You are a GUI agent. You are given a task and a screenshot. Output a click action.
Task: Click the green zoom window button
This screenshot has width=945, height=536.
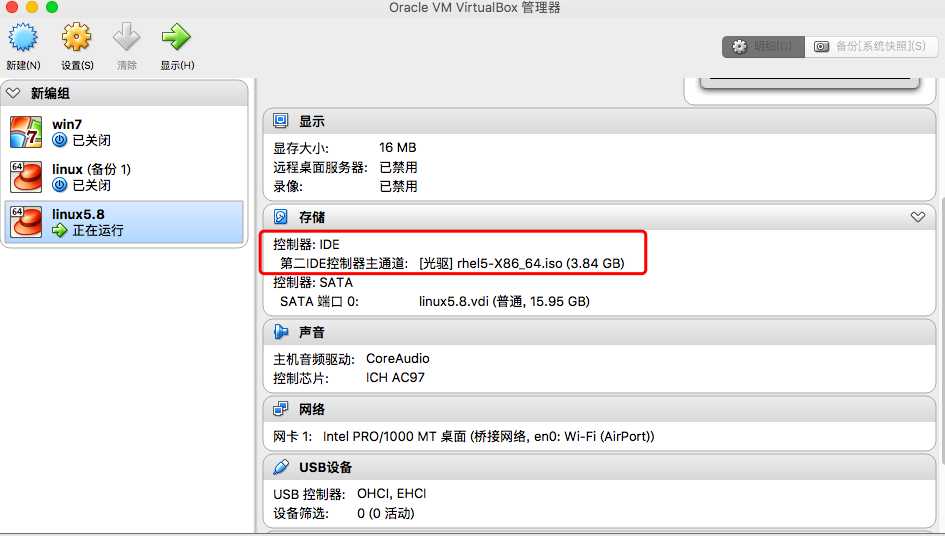[x=52, y=7]
